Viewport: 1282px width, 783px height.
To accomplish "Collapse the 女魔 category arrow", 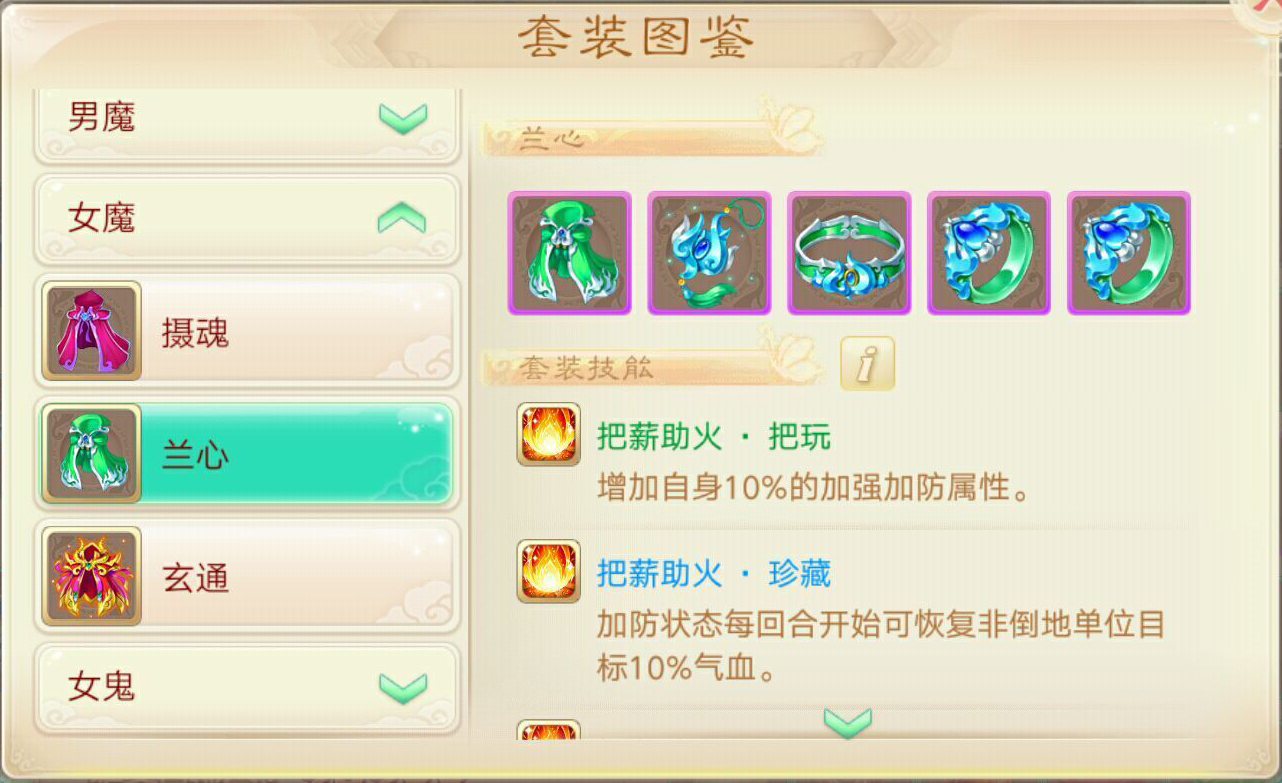I will coord(403,217).
